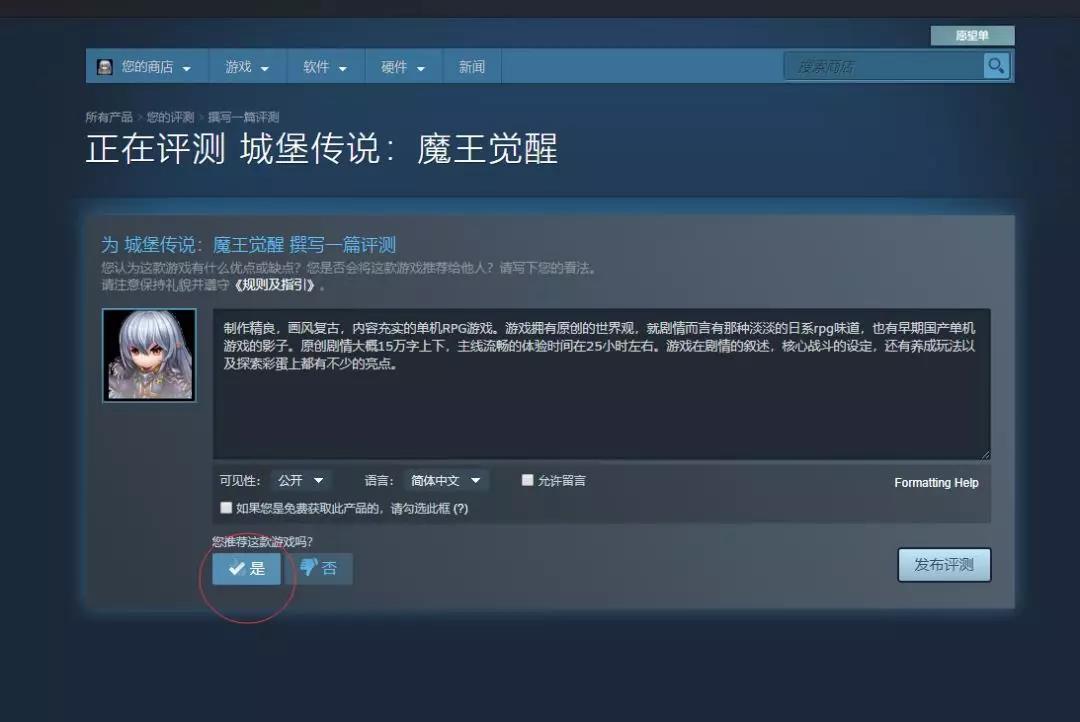Open the language 简体中文 dropdown
This screenshot has width=1080, height=722.
[446, 480]
